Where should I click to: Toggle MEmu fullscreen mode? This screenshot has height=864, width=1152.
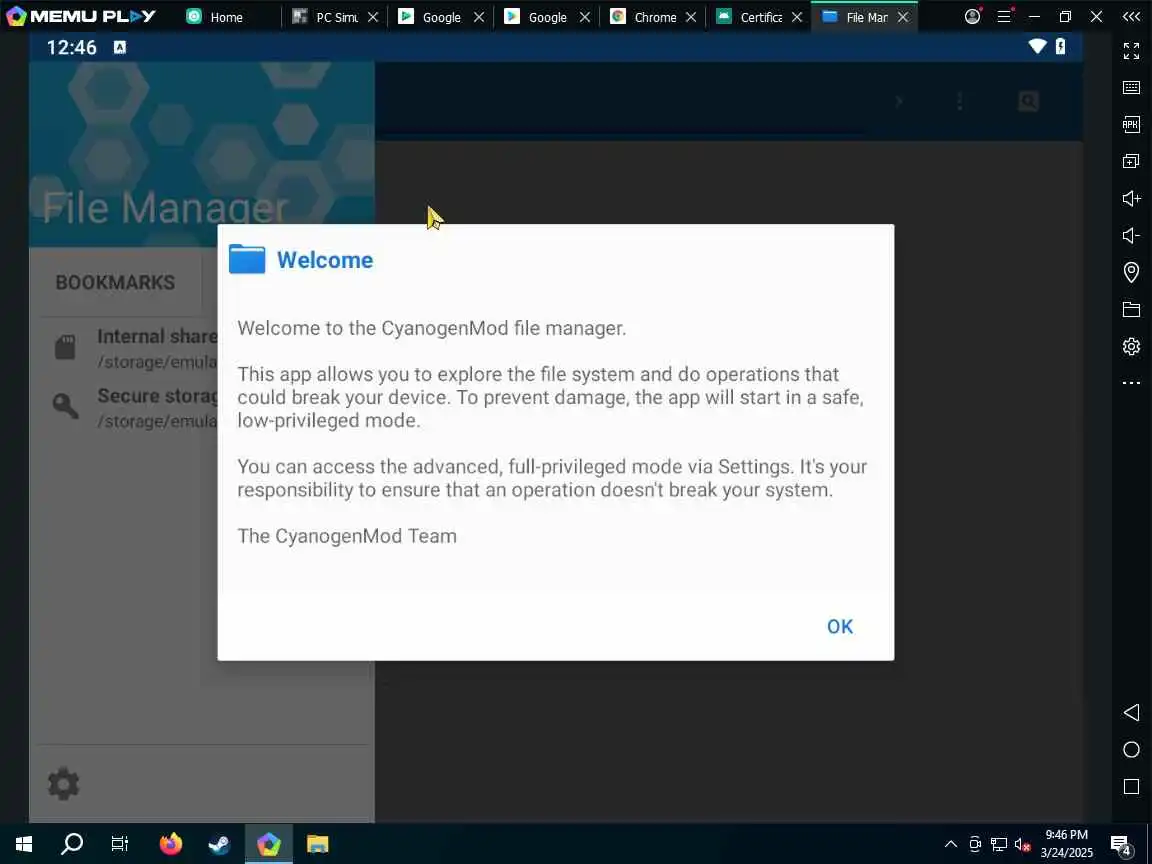1131,51
